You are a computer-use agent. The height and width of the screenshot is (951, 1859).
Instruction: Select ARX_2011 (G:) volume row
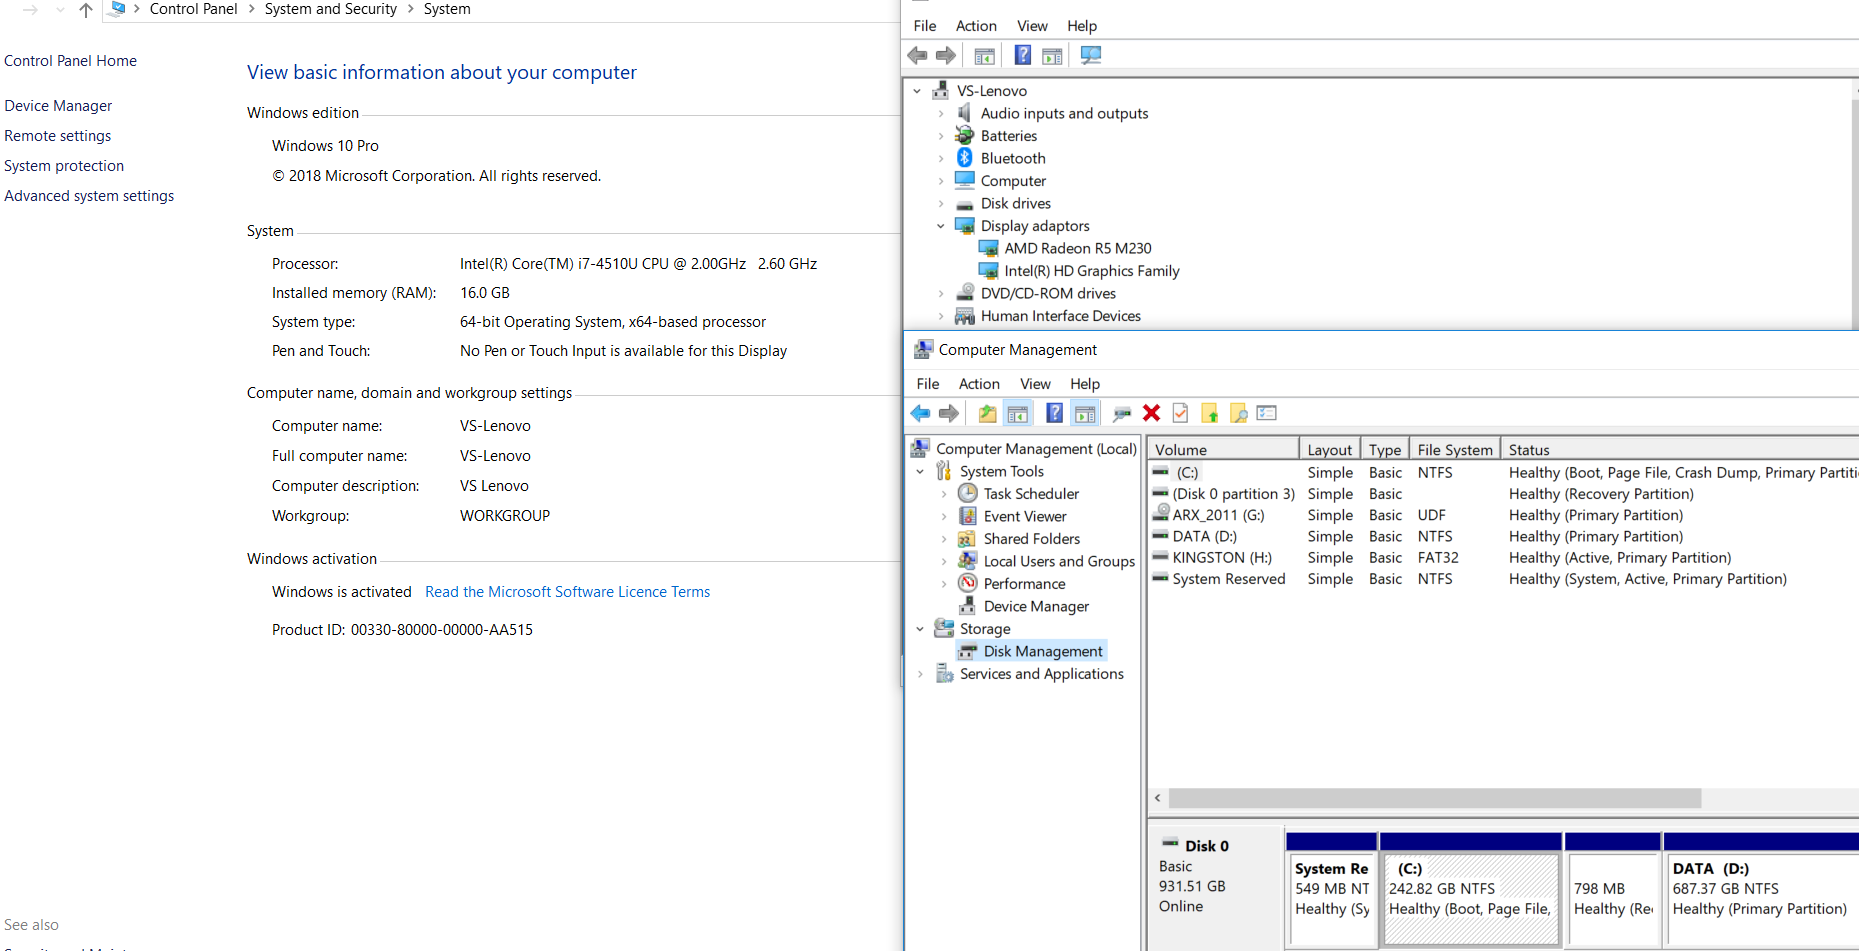[1218, 515]
